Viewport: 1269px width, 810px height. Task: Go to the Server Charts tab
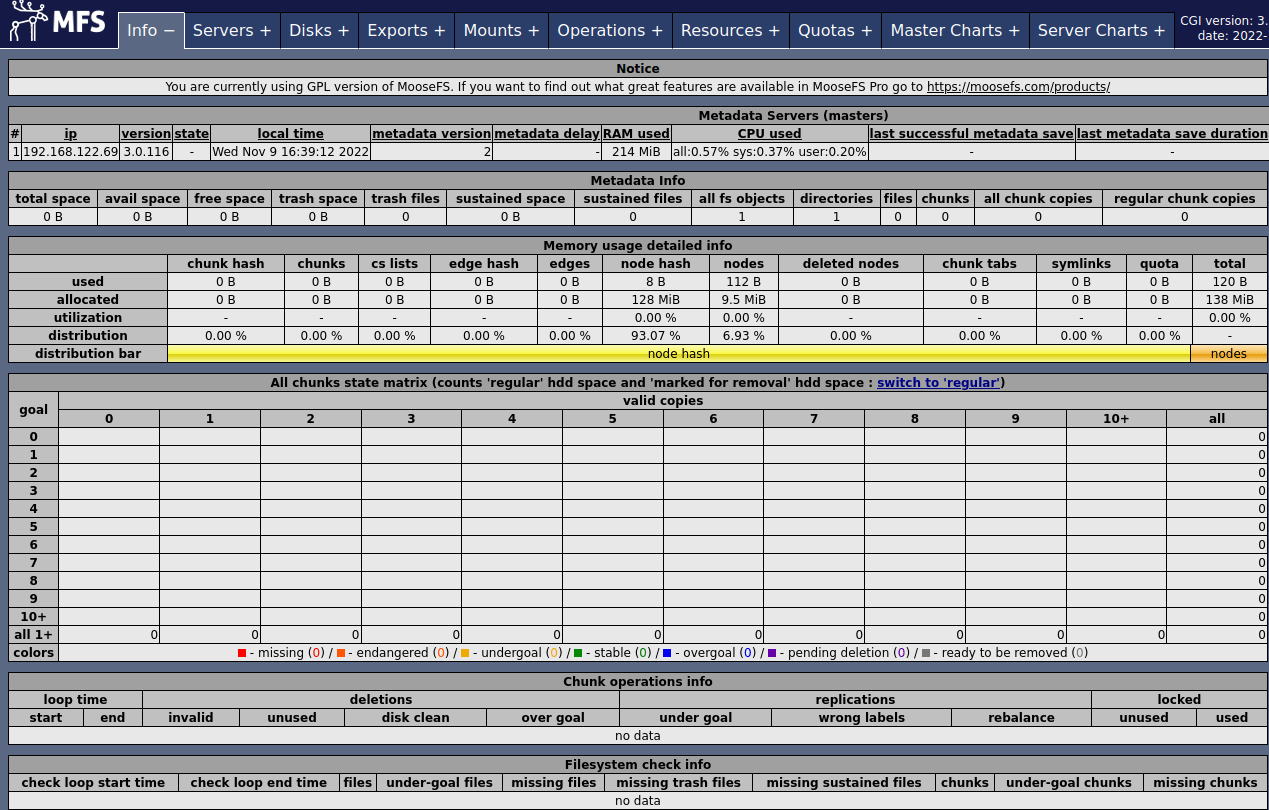pos(1101,30)
